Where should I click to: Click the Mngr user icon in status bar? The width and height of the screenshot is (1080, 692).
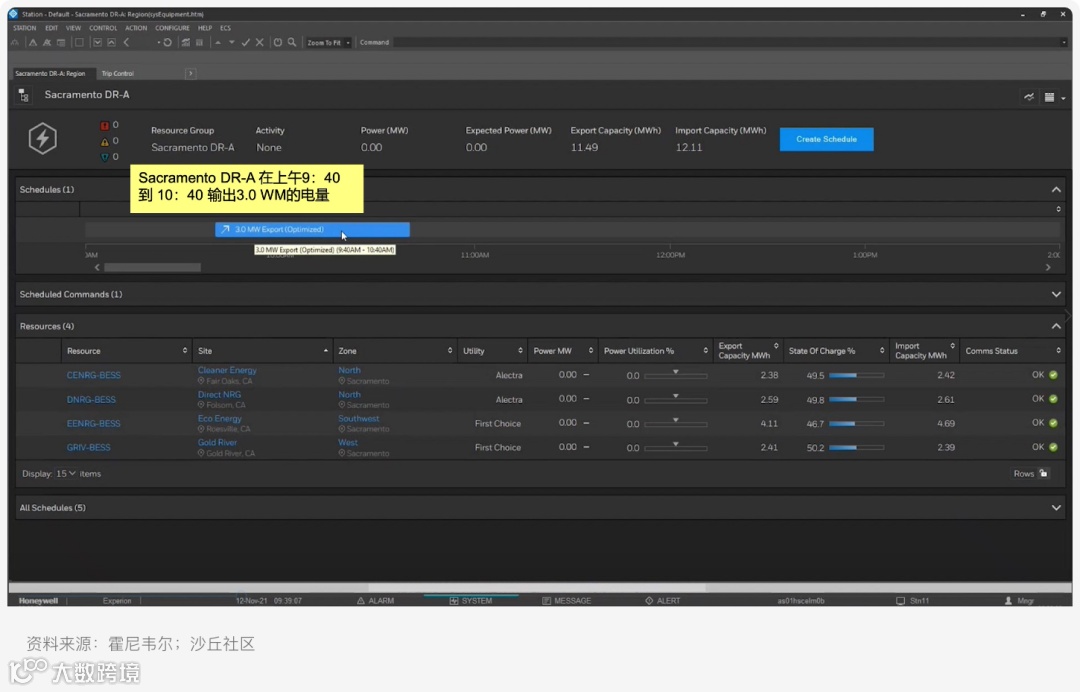coord(1008,601)
